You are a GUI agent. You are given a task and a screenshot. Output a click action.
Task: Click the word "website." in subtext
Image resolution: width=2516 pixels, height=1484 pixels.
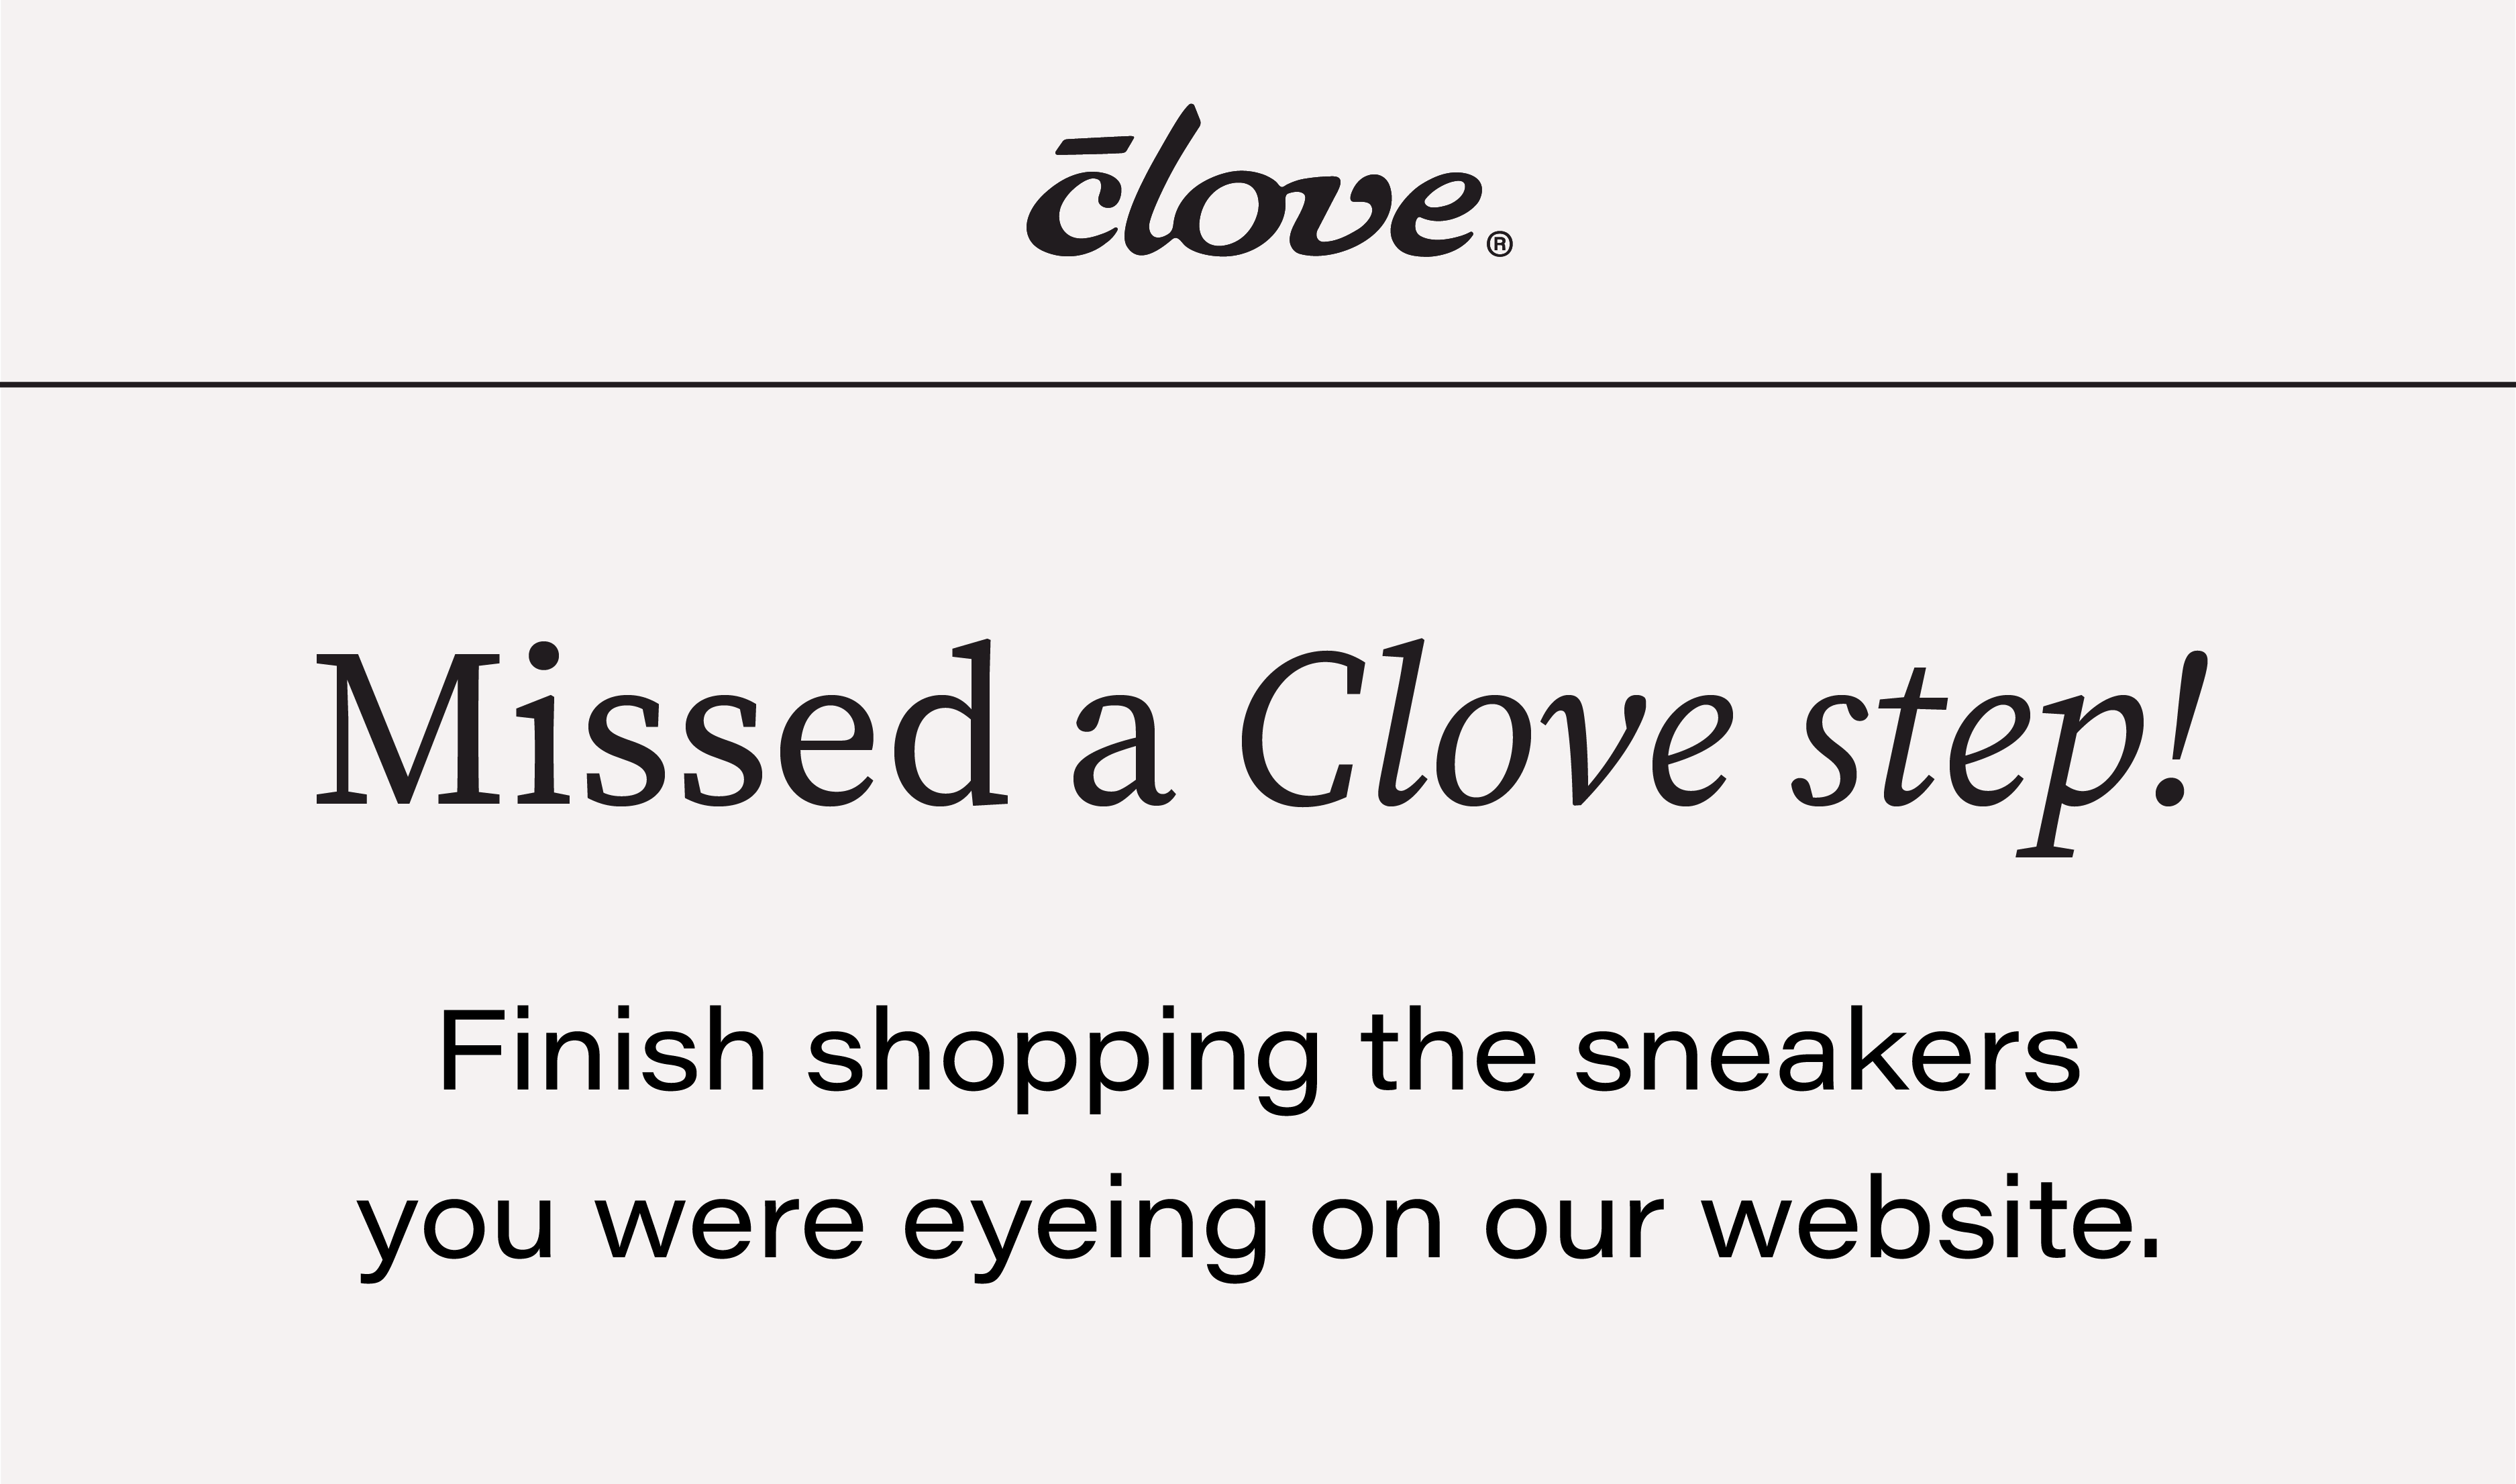coord(1931,1218)
